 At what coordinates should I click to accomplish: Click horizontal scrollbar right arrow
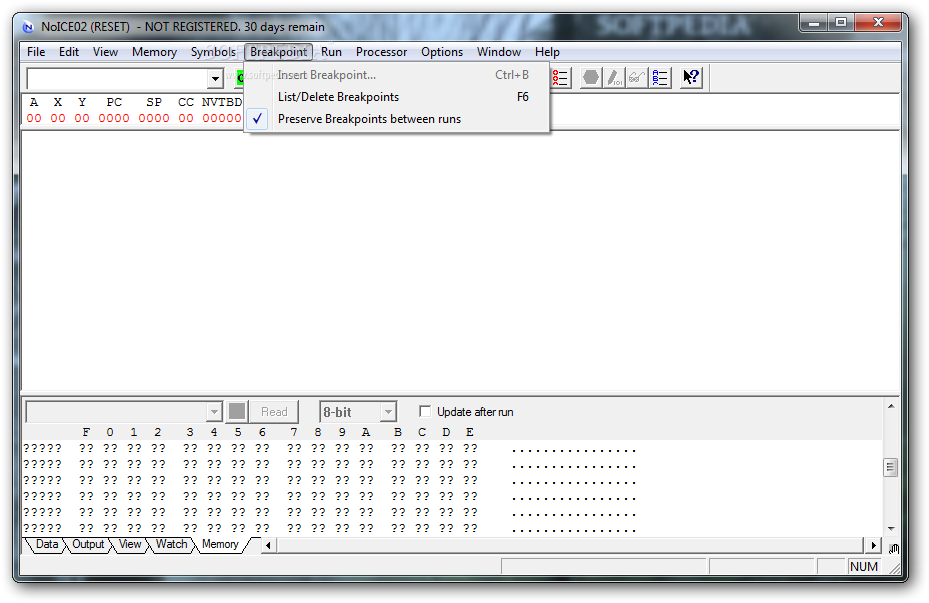[873, 545]
